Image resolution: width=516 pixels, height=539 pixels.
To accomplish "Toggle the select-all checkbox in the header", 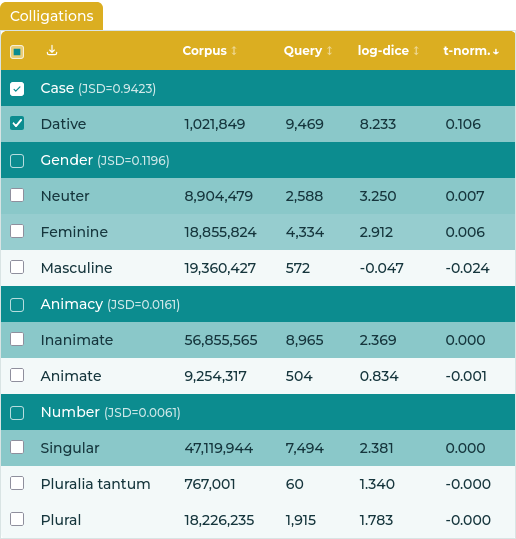I will [17, 52].
